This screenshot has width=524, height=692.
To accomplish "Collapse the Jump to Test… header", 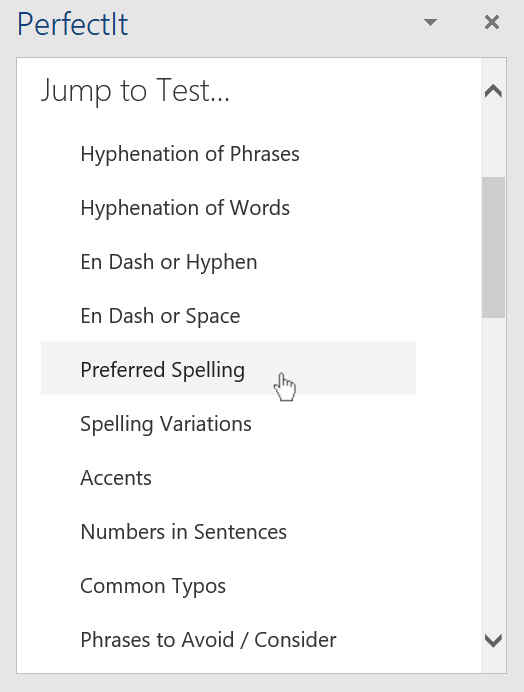I will 135,90.
